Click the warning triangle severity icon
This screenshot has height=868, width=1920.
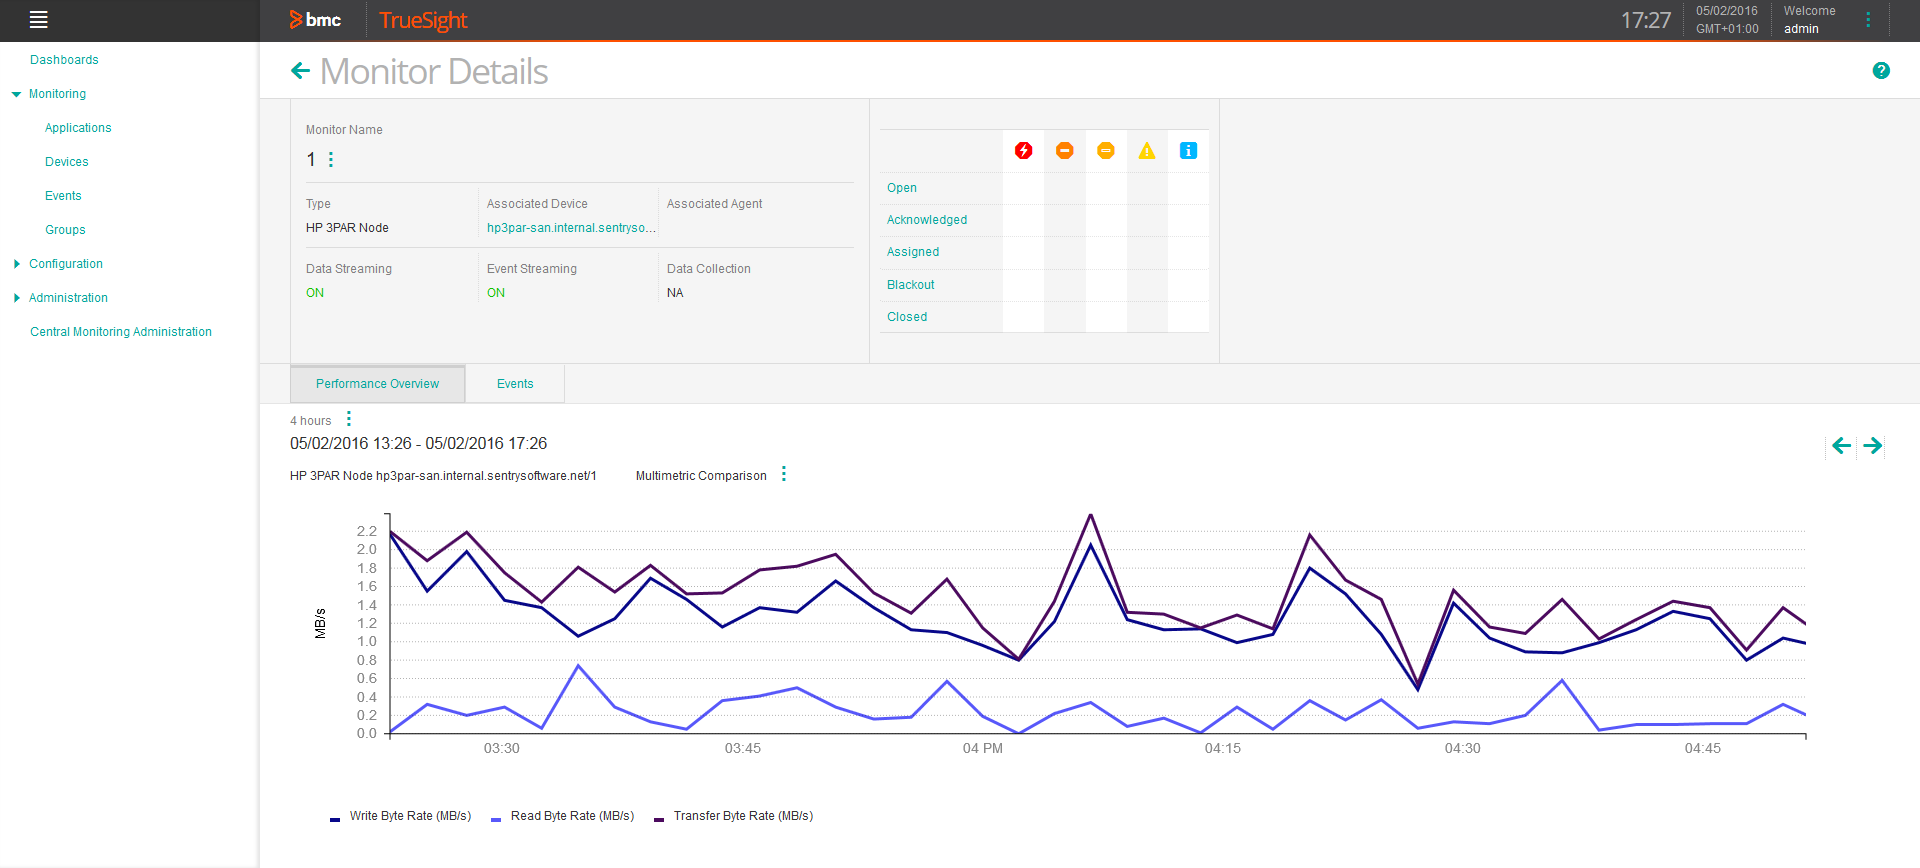tap(1147, 150)
